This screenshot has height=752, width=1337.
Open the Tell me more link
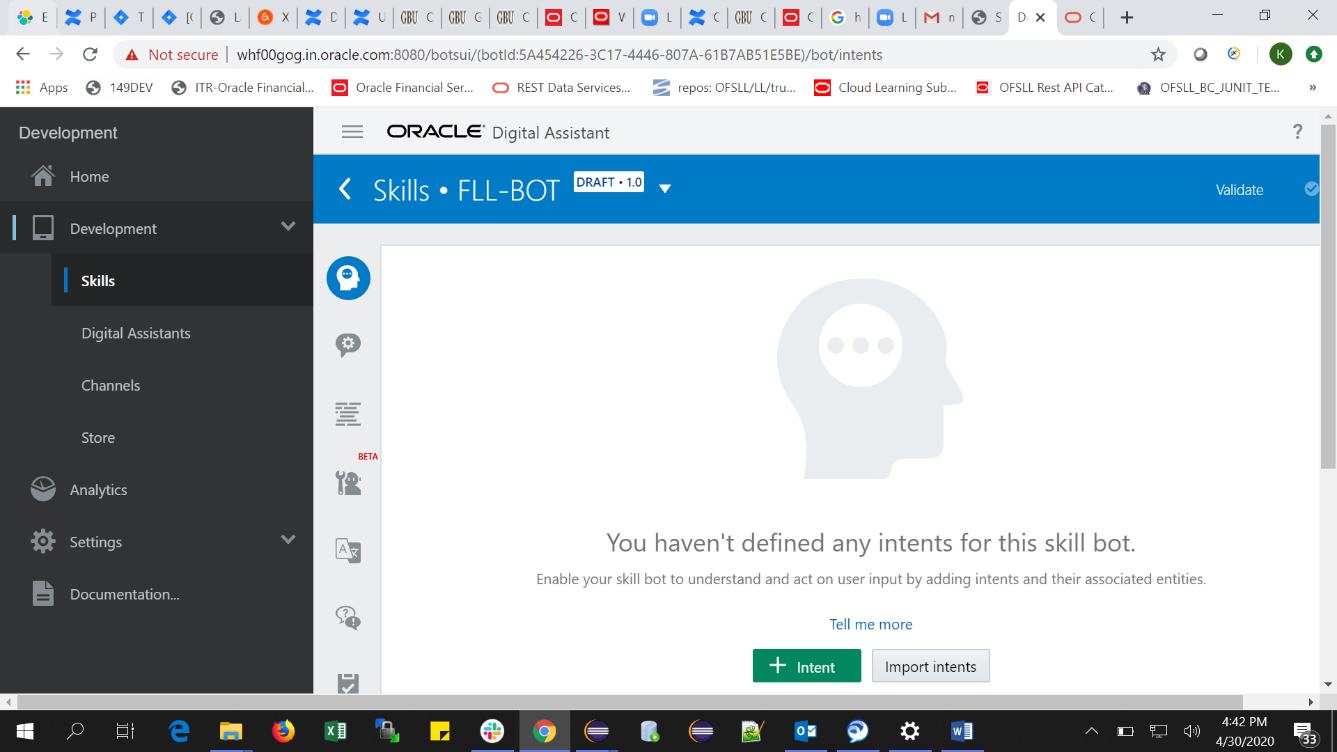(x=871, y=624)
